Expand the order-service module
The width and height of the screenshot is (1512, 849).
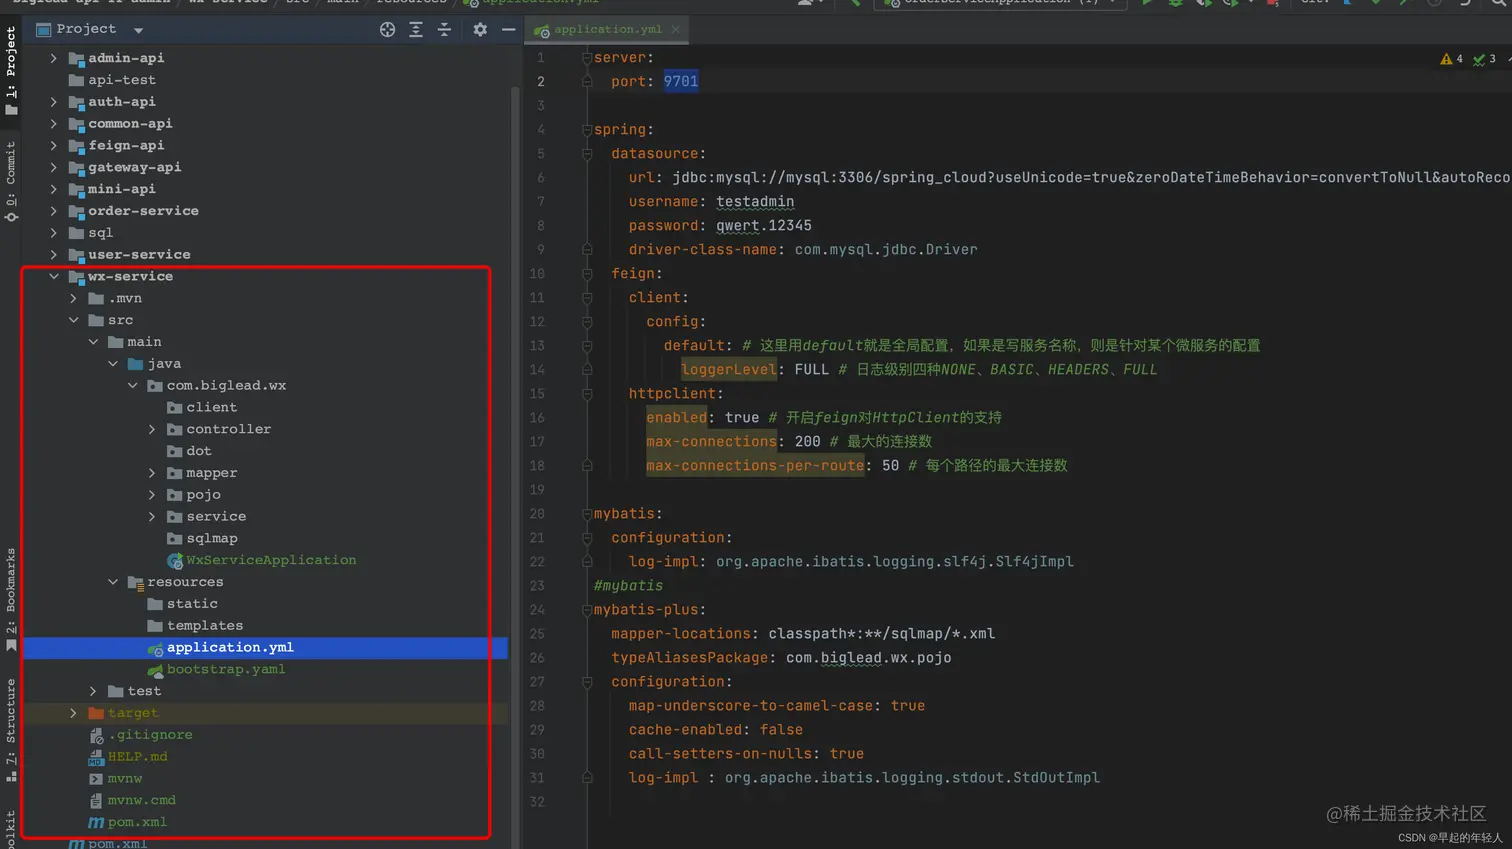[54, 211]
